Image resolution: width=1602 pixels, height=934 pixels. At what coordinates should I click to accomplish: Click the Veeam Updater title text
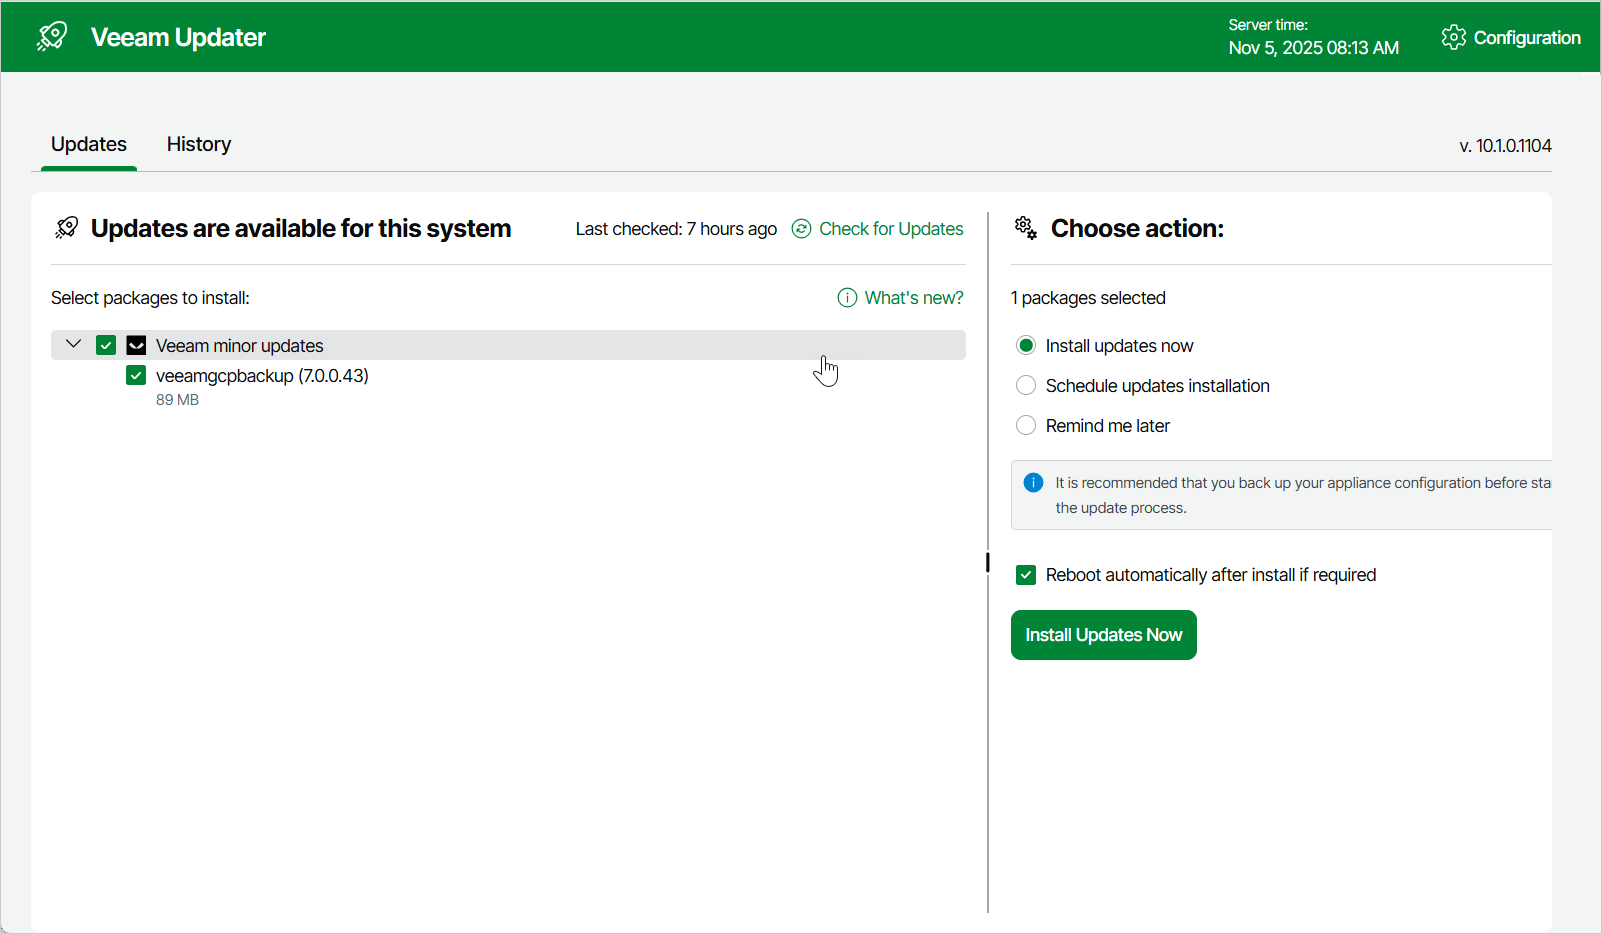coord(178,37)
